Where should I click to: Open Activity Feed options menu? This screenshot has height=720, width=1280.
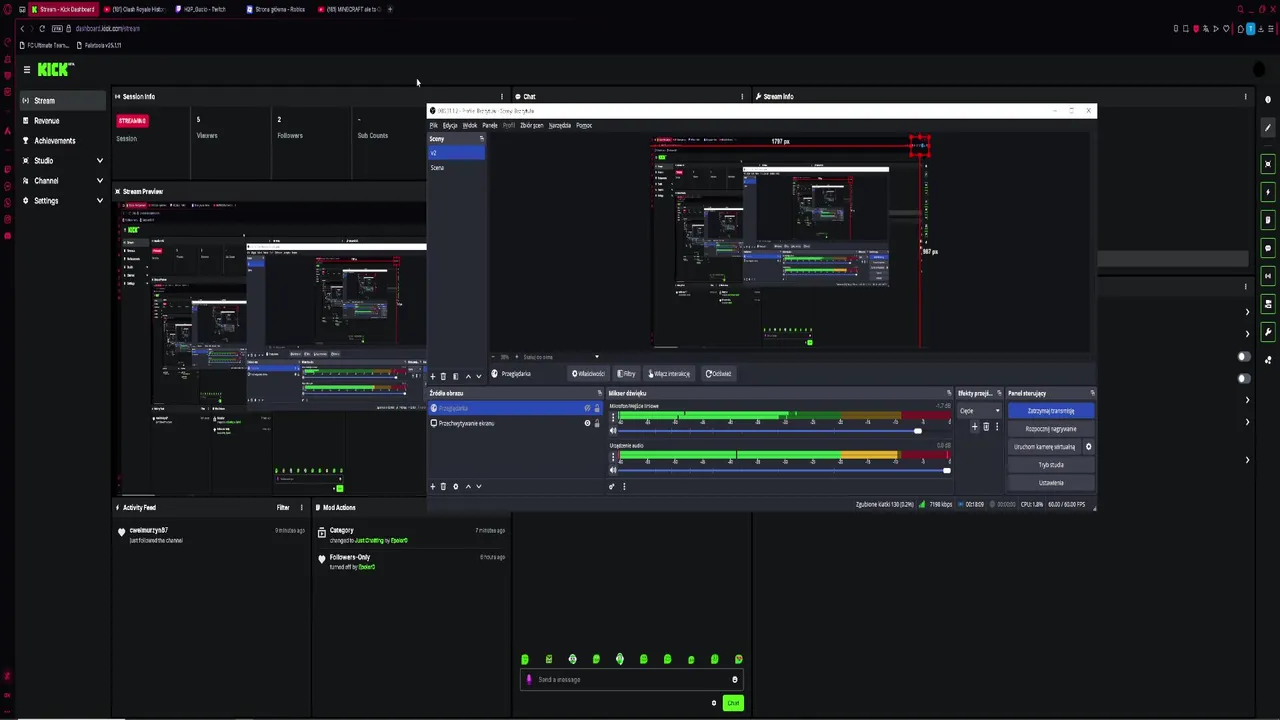301,507
